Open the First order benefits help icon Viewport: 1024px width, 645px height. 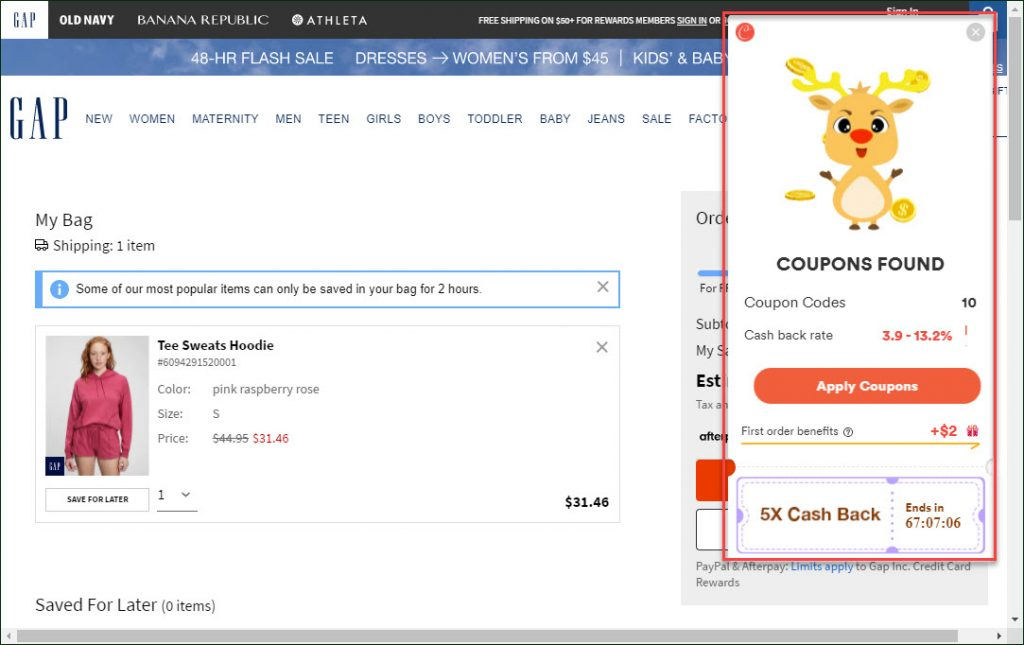point(848,432)
